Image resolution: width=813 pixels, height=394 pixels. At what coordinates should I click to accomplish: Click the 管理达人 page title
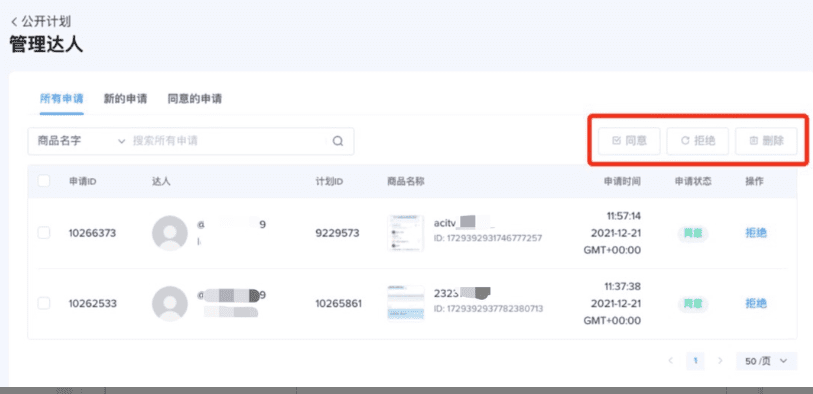point(46,45)
